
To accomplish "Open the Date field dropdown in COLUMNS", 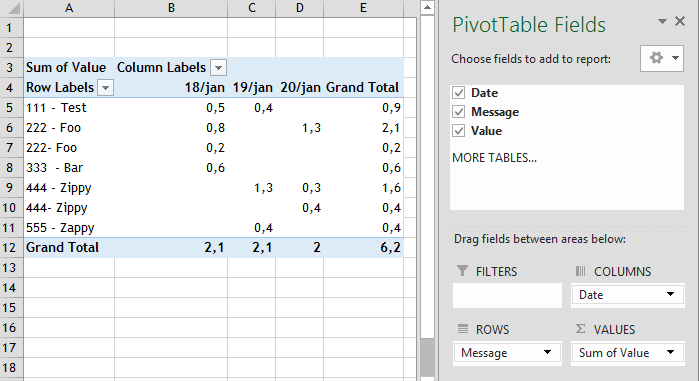I will (670, 294).
